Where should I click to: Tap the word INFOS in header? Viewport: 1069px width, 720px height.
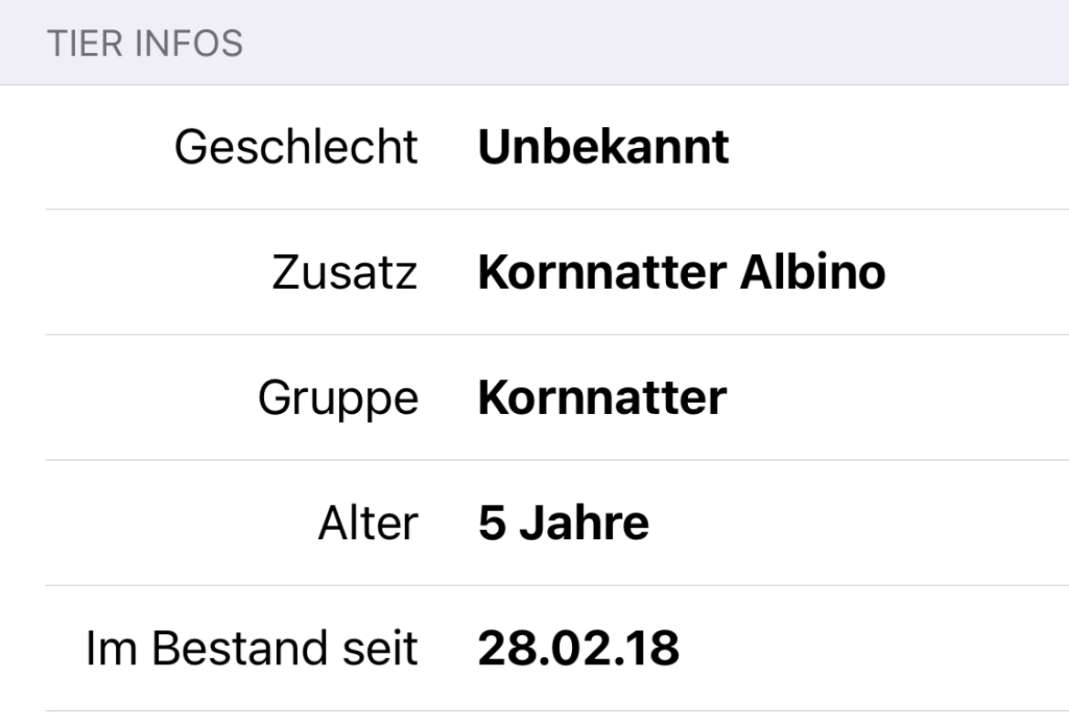(x=189, y=43)
